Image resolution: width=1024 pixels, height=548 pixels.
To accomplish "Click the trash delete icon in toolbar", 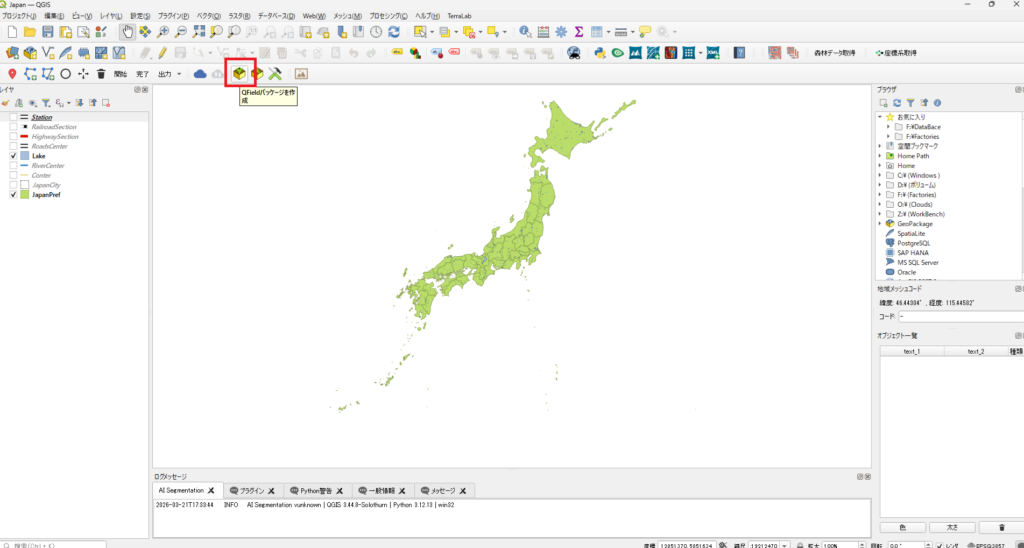I will (x=101, y=73).
